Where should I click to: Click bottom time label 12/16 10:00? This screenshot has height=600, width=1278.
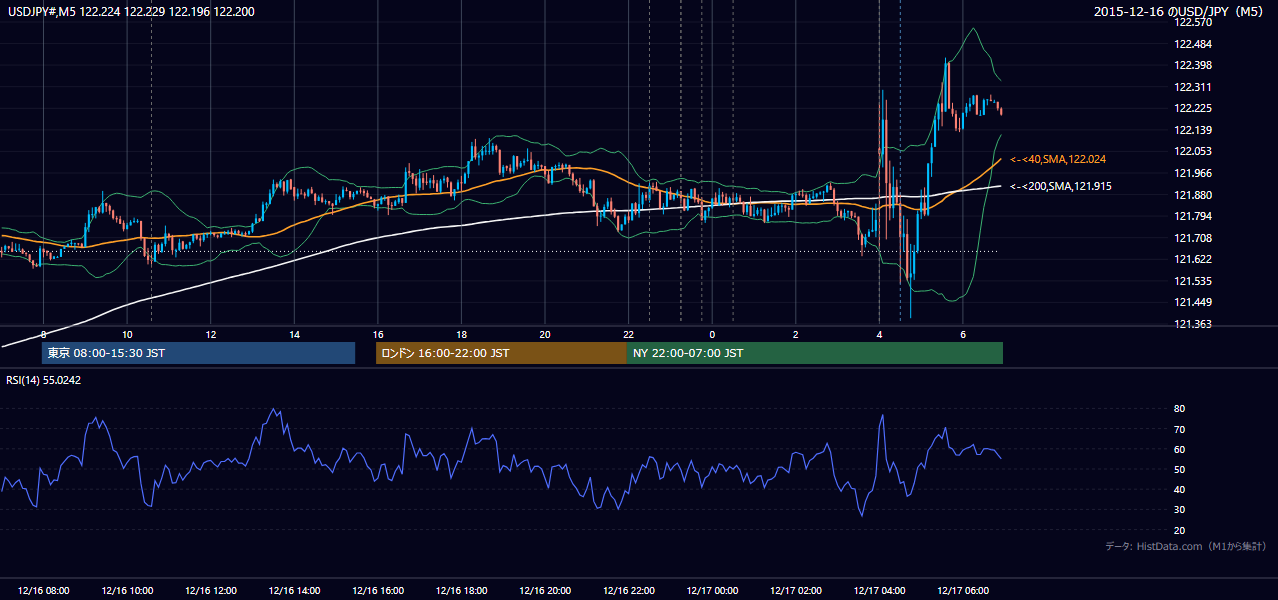click(126, 591)
